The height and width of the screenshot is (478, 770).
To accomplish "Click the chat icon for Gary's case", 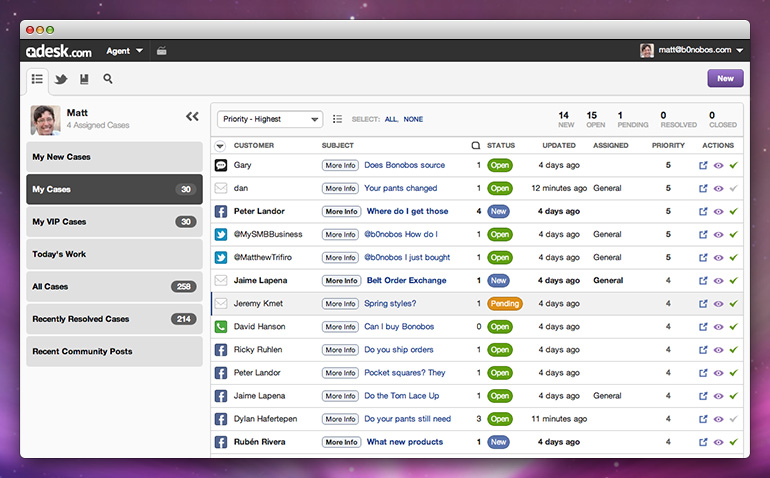I will (221, 165).
